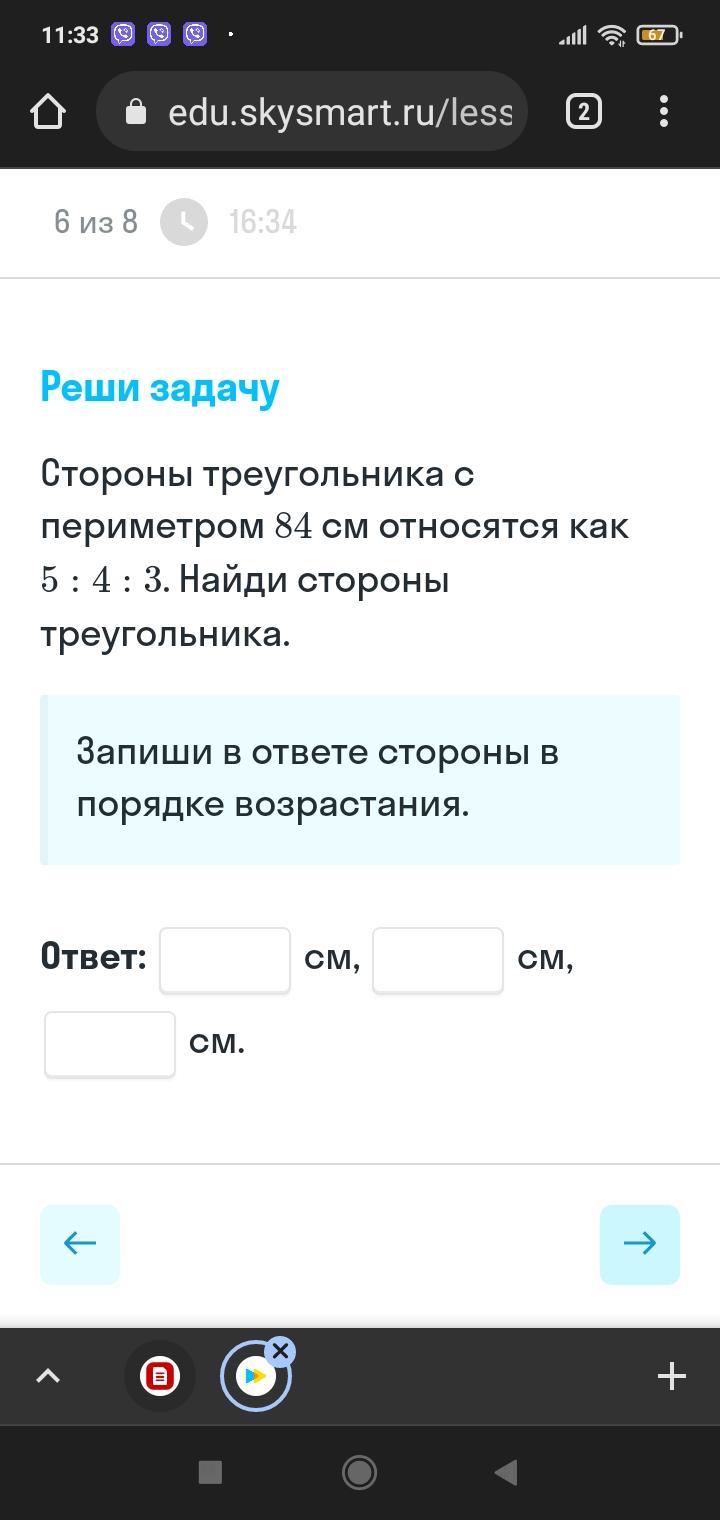This screenshot has width=720, height=1520.
Task: Tap the browser home icon
Action: 48,111
